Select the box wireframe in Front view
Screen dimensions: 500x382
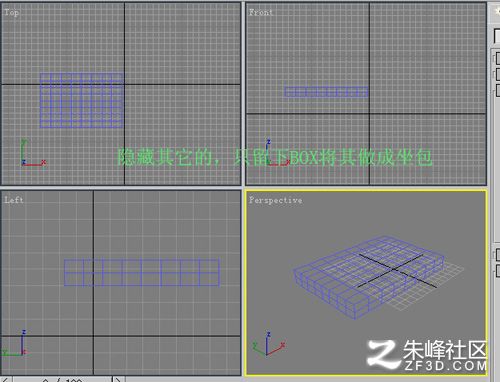click(x=326, y=92)
